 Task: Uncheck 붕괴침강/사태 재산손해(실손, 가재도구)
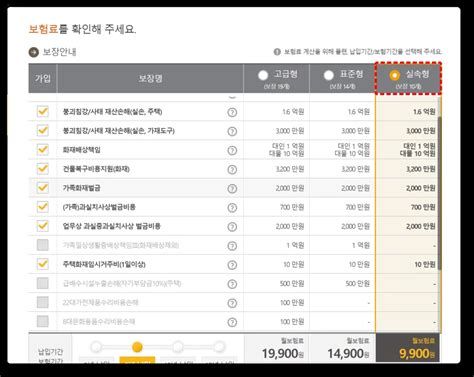(x=43, y=130)
